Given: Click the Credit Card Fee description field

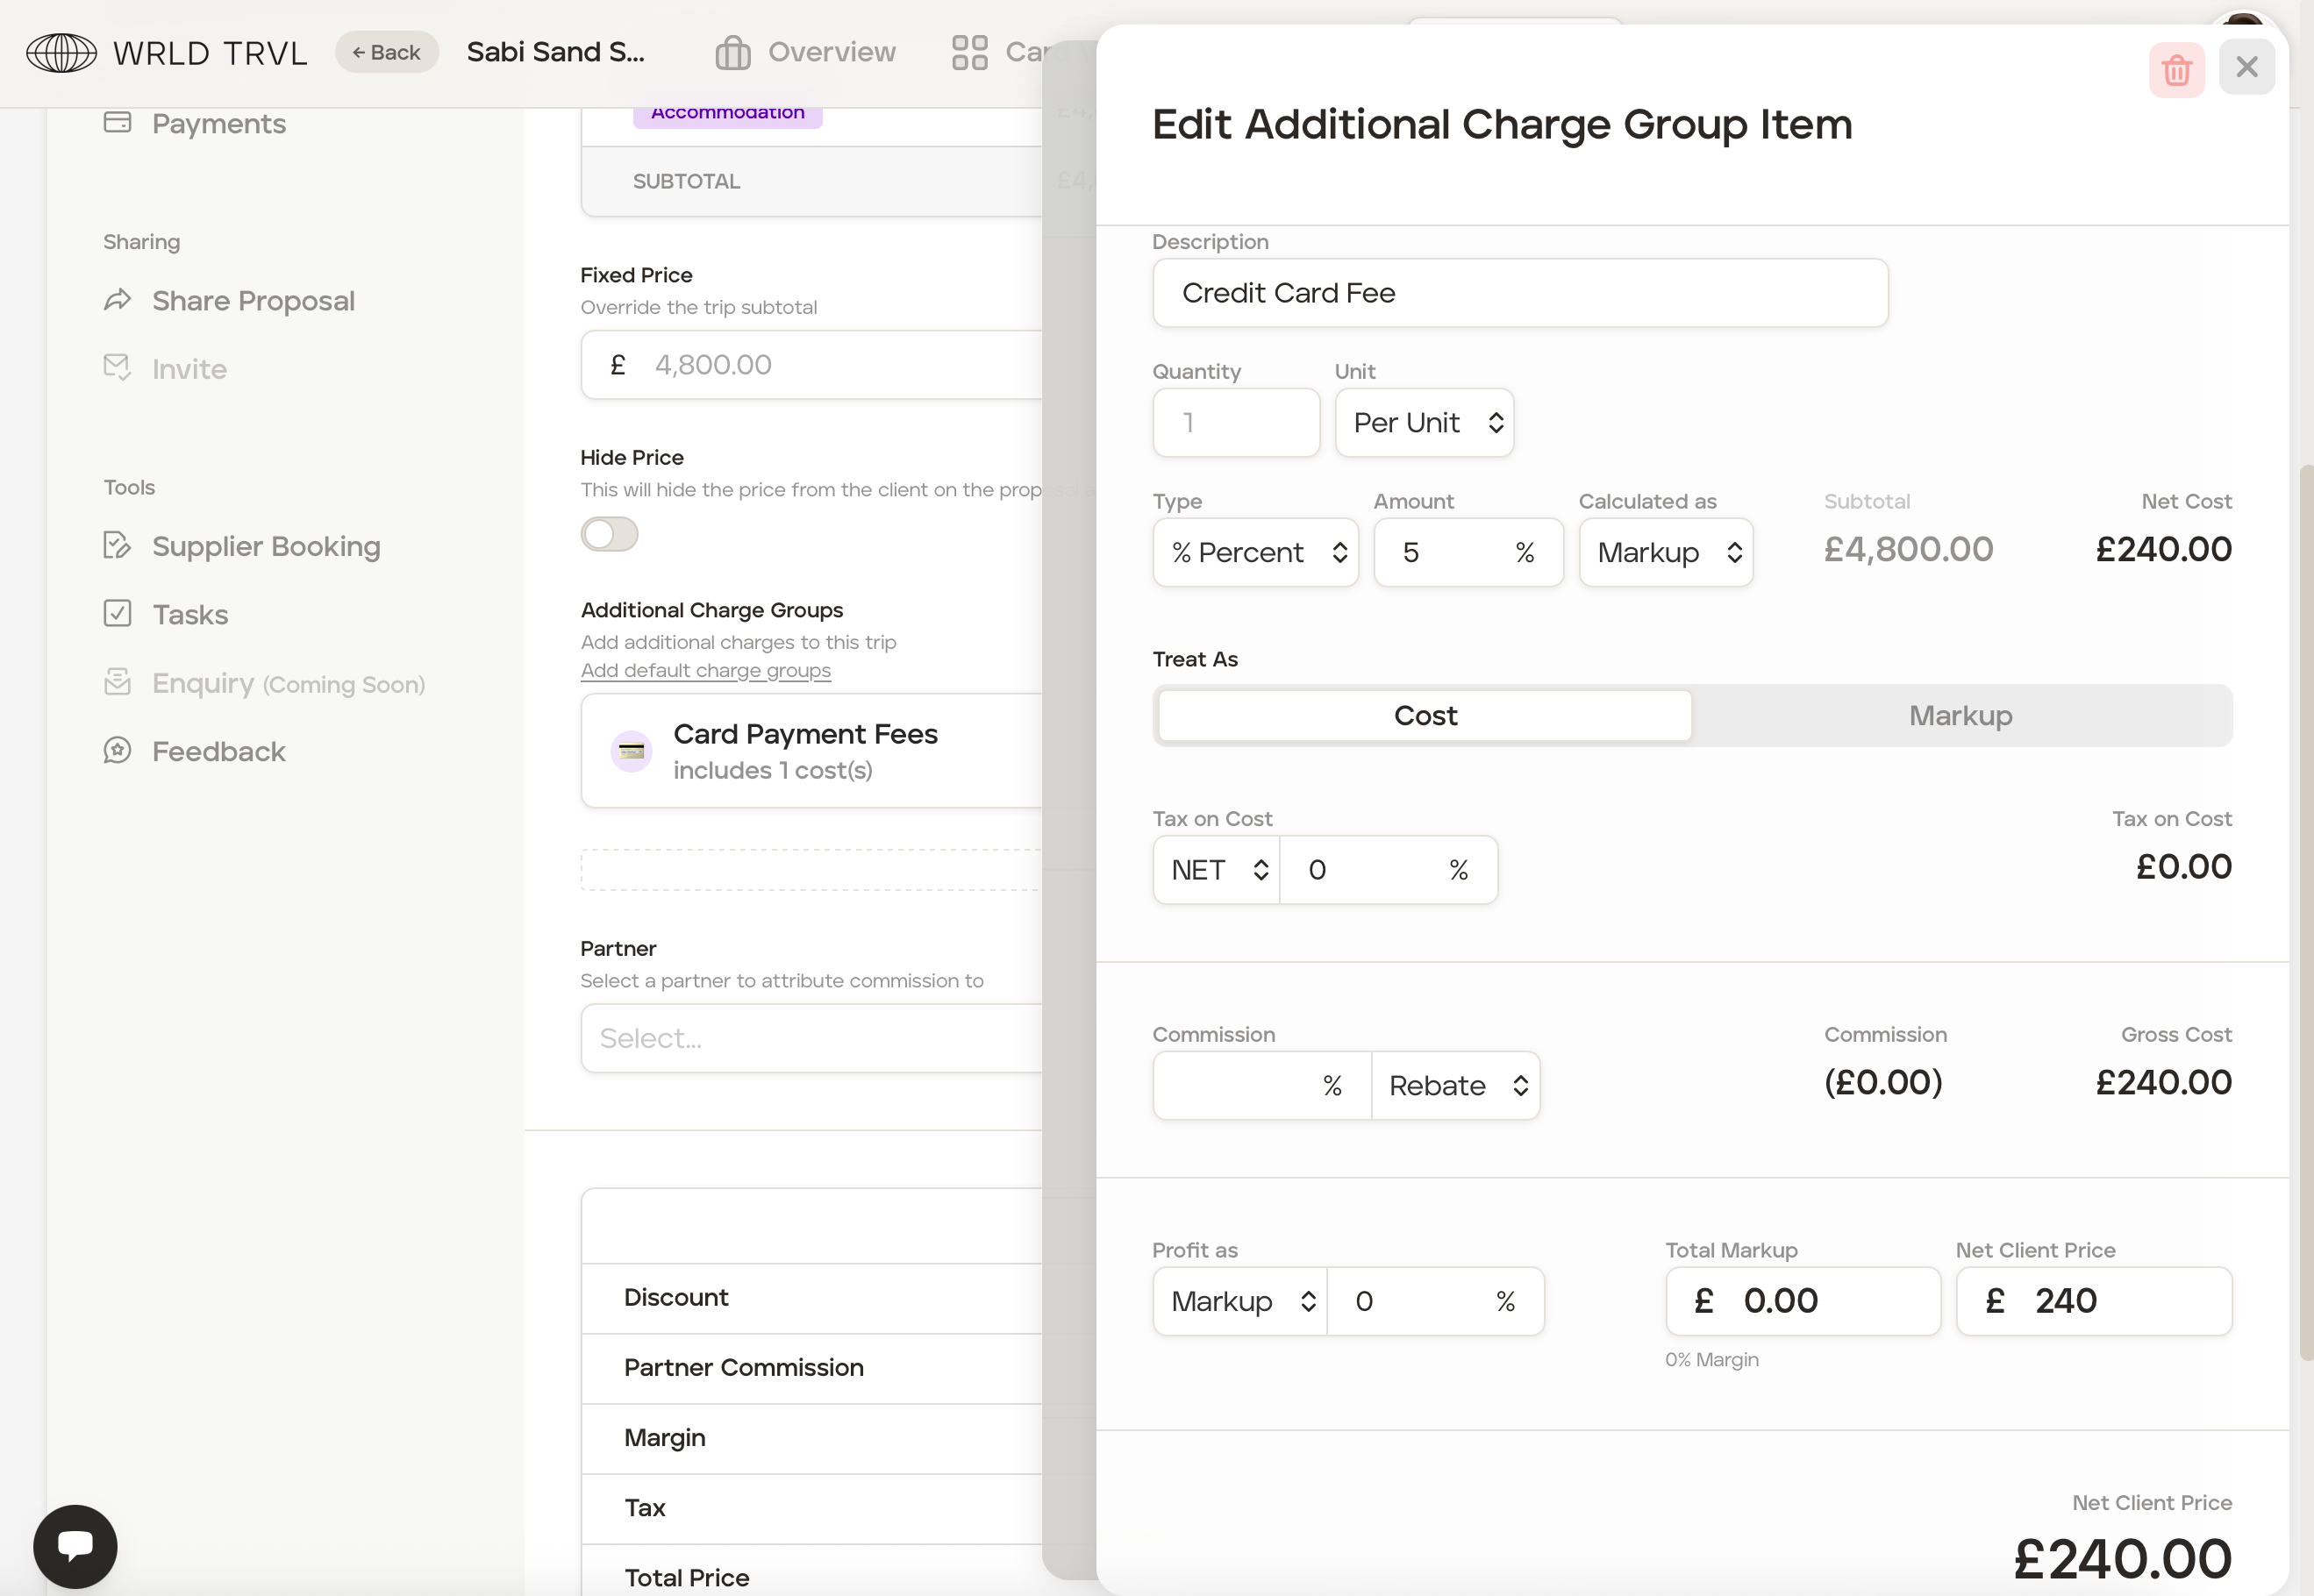Looking at the screenshot, I should (x=1518, y=293).
